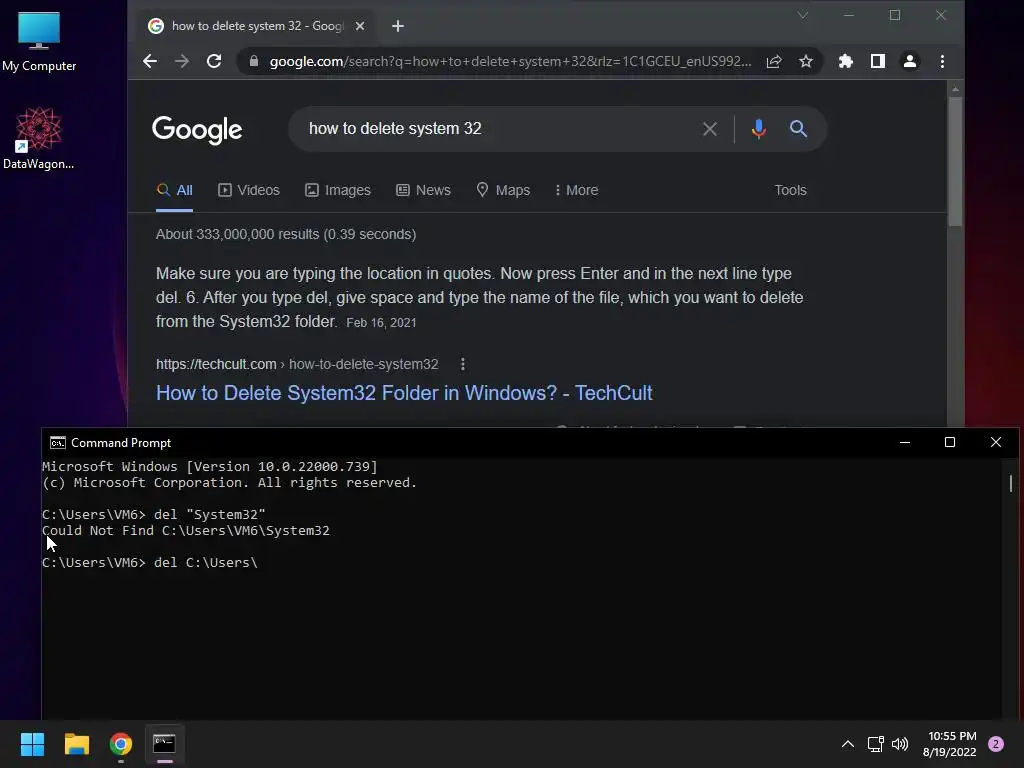
Task: Click Command Prompt taskbar icon
Action: [164, 744]
